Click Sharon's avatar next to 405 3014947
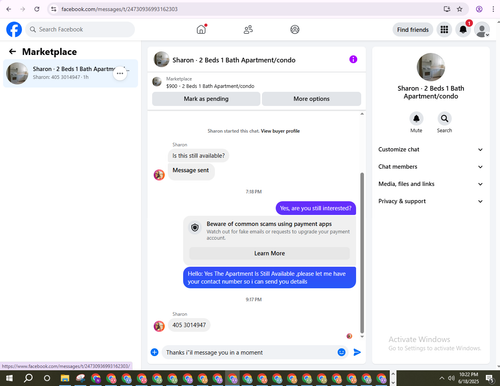Image resolution: width=500 pixels, height=386 pixels. click(x=159, y=326)
